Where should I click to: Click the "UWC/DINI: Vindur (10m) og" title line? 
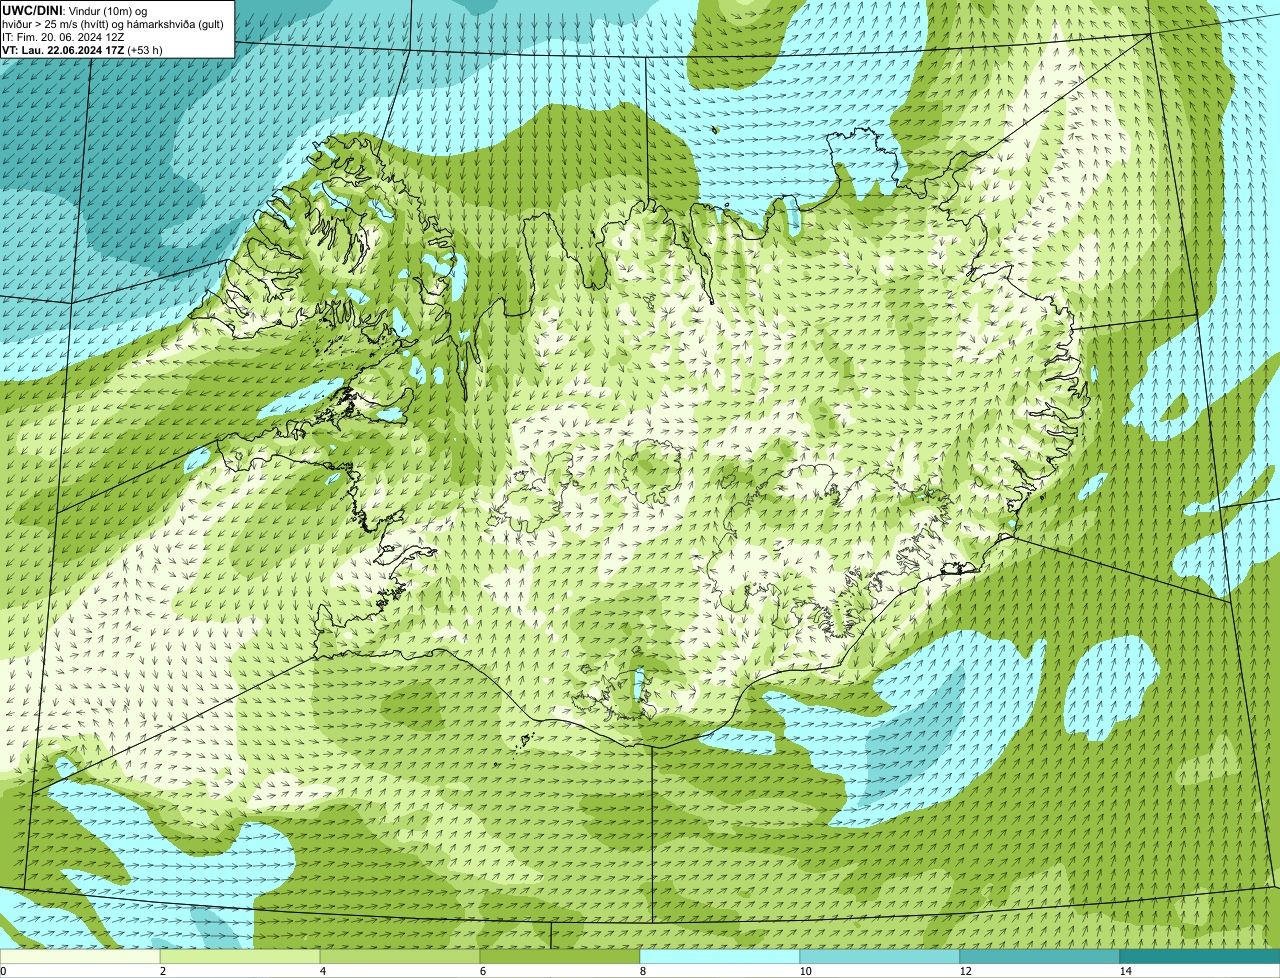pyautogui.click(x=75, y=10)
